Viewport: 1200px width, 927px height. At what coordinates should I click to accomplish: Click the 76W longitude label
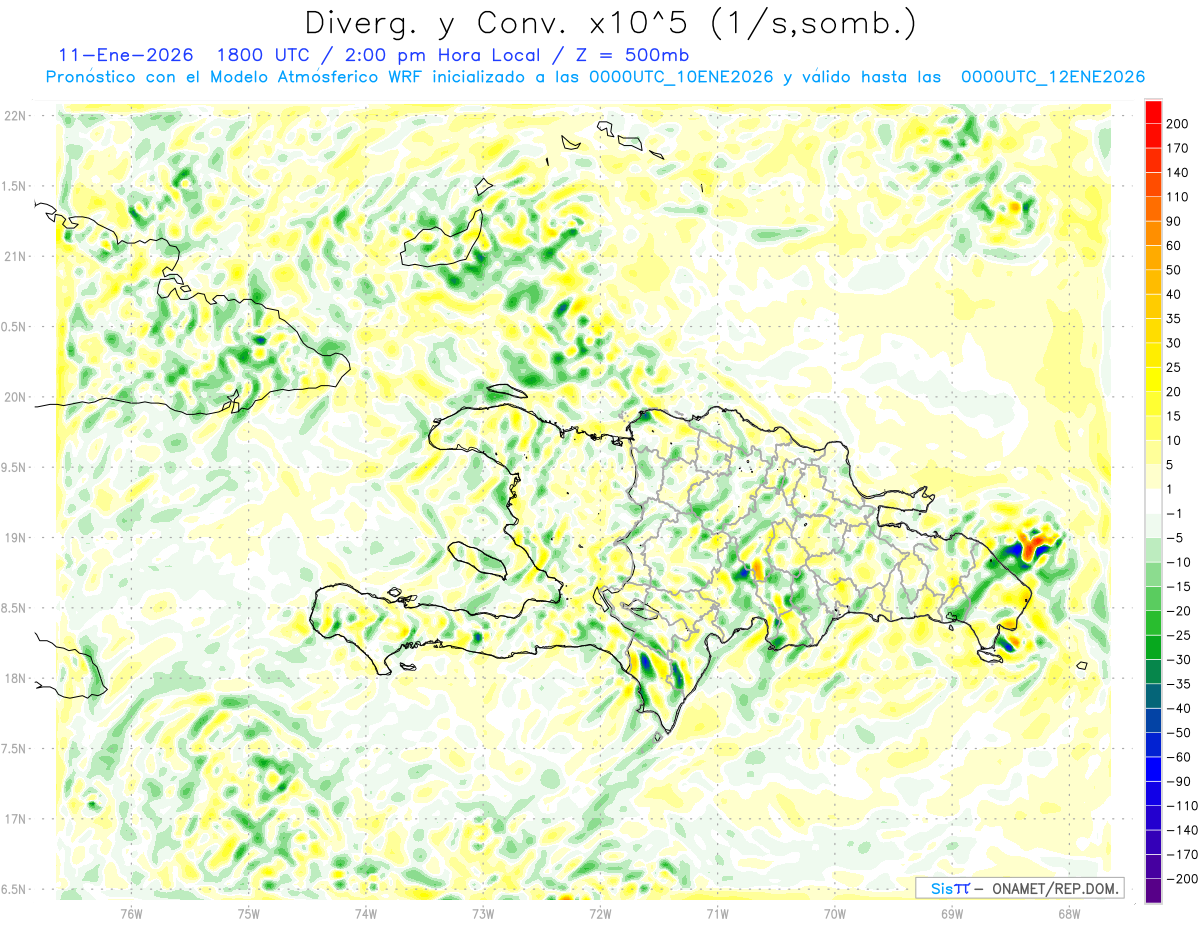click(x=131, y=913)
